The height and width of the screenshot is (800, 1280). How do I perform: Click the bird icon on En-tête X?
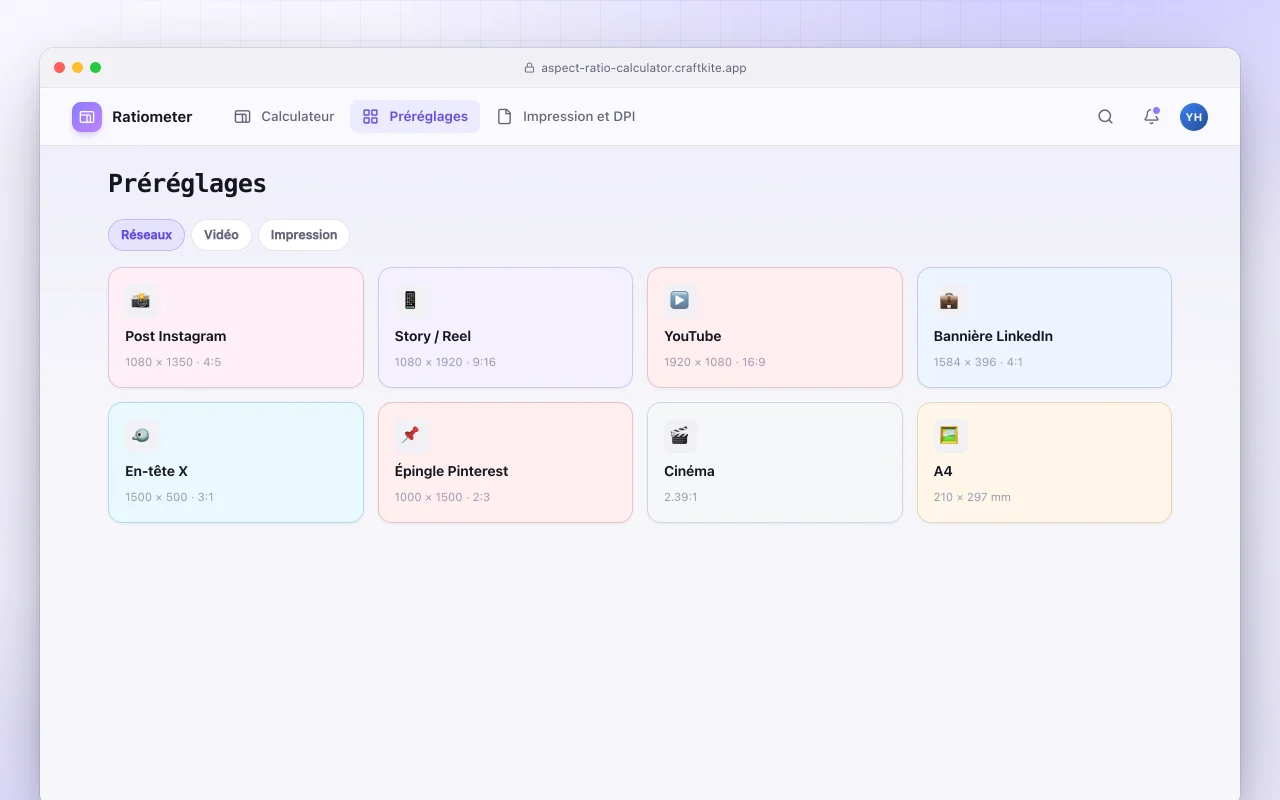(x=141, y=435)
